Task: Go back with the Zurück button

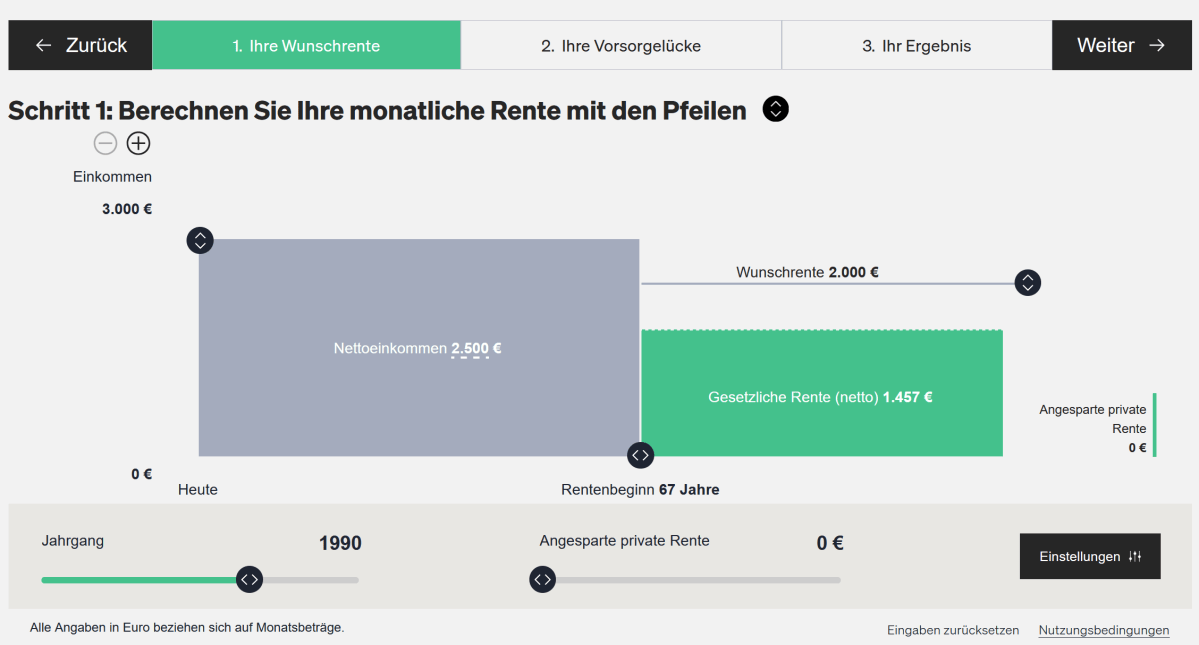Action: (80, 45)
